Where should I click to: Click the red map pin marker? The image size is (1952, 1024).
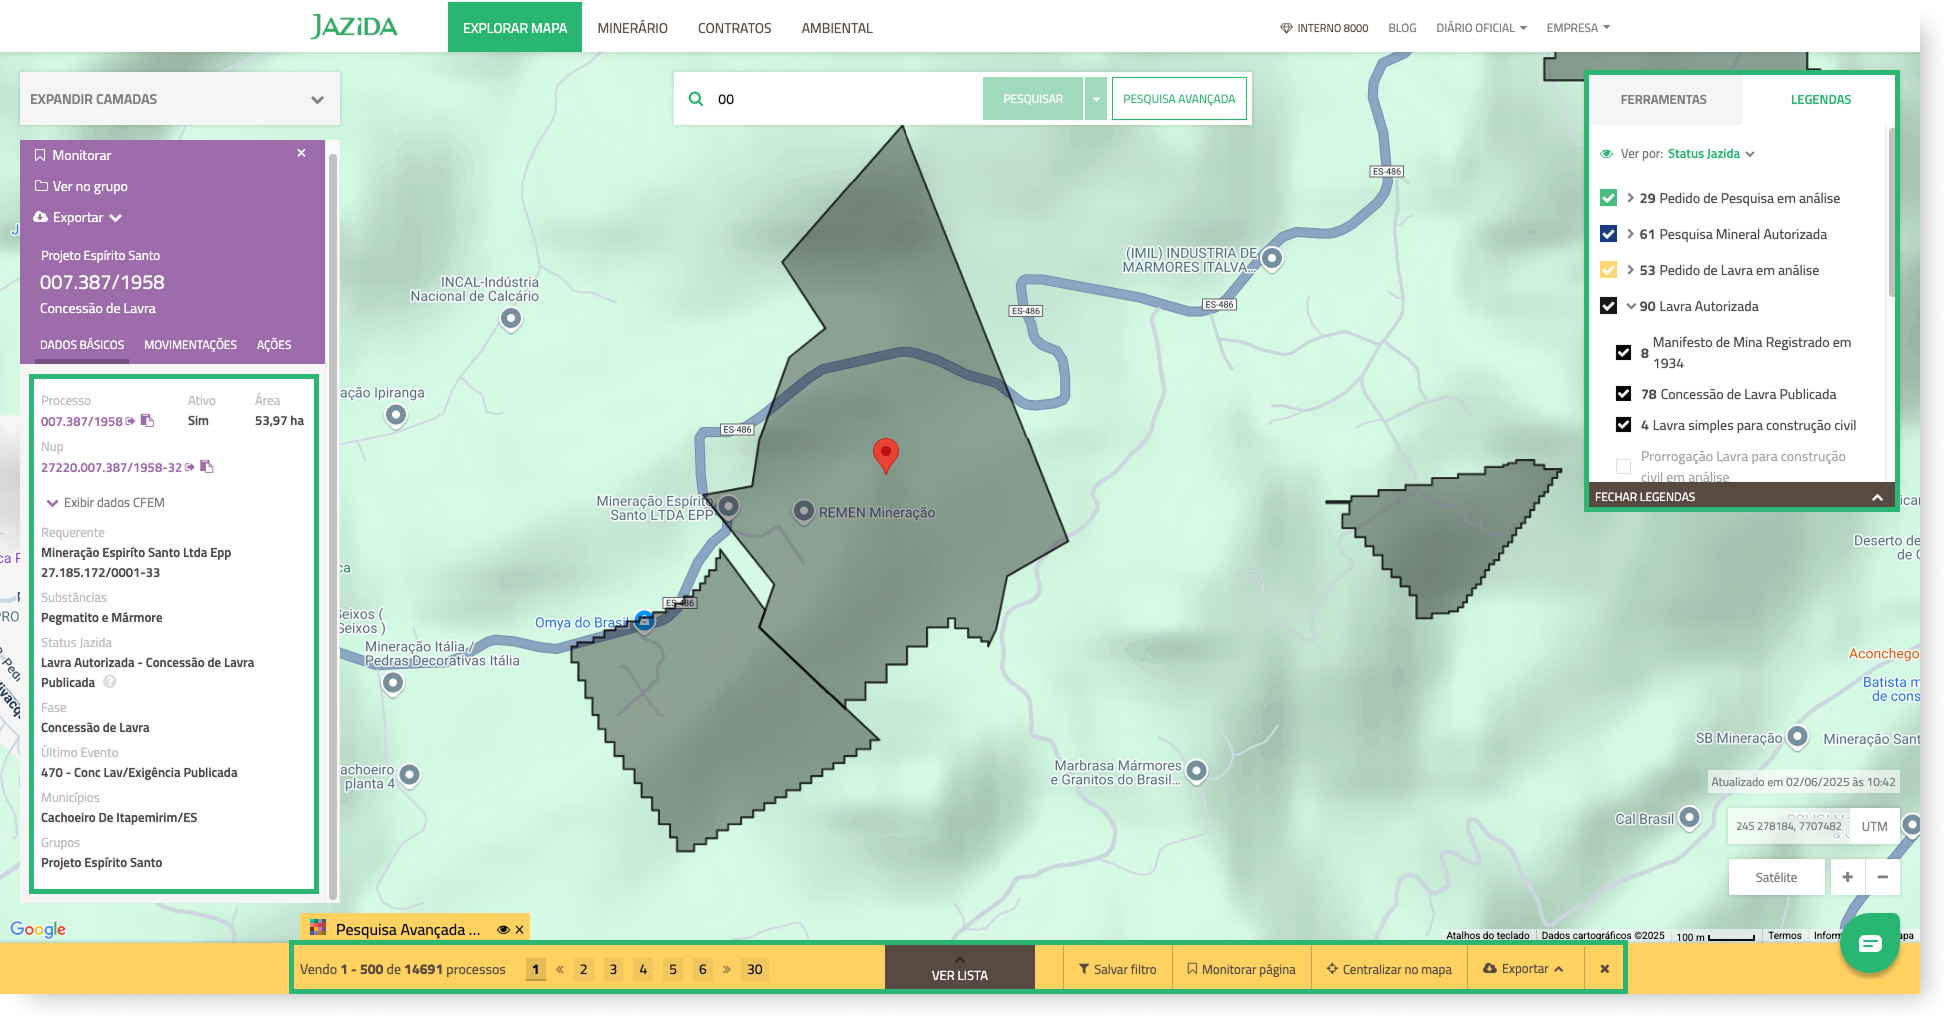click(885, 455)
